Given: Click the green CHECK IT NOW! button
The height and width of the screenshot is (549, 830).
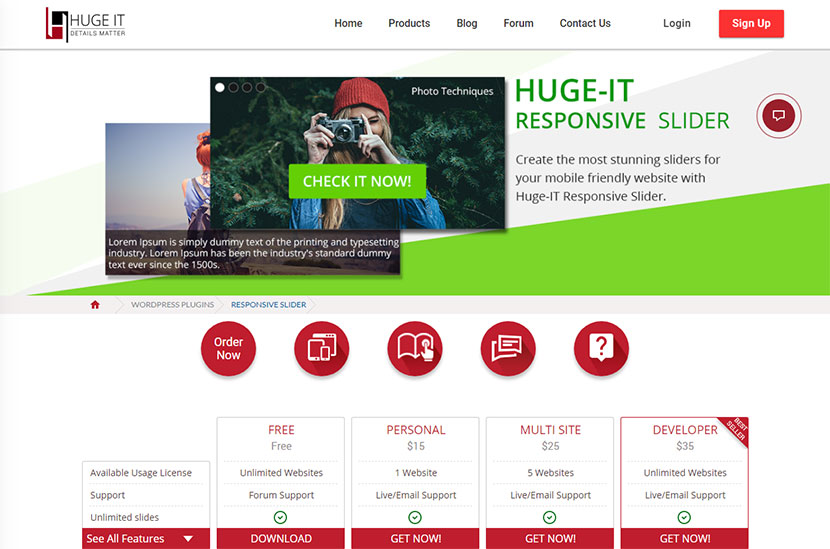Looking at the screenshot, I should click(x=357, y=181).
